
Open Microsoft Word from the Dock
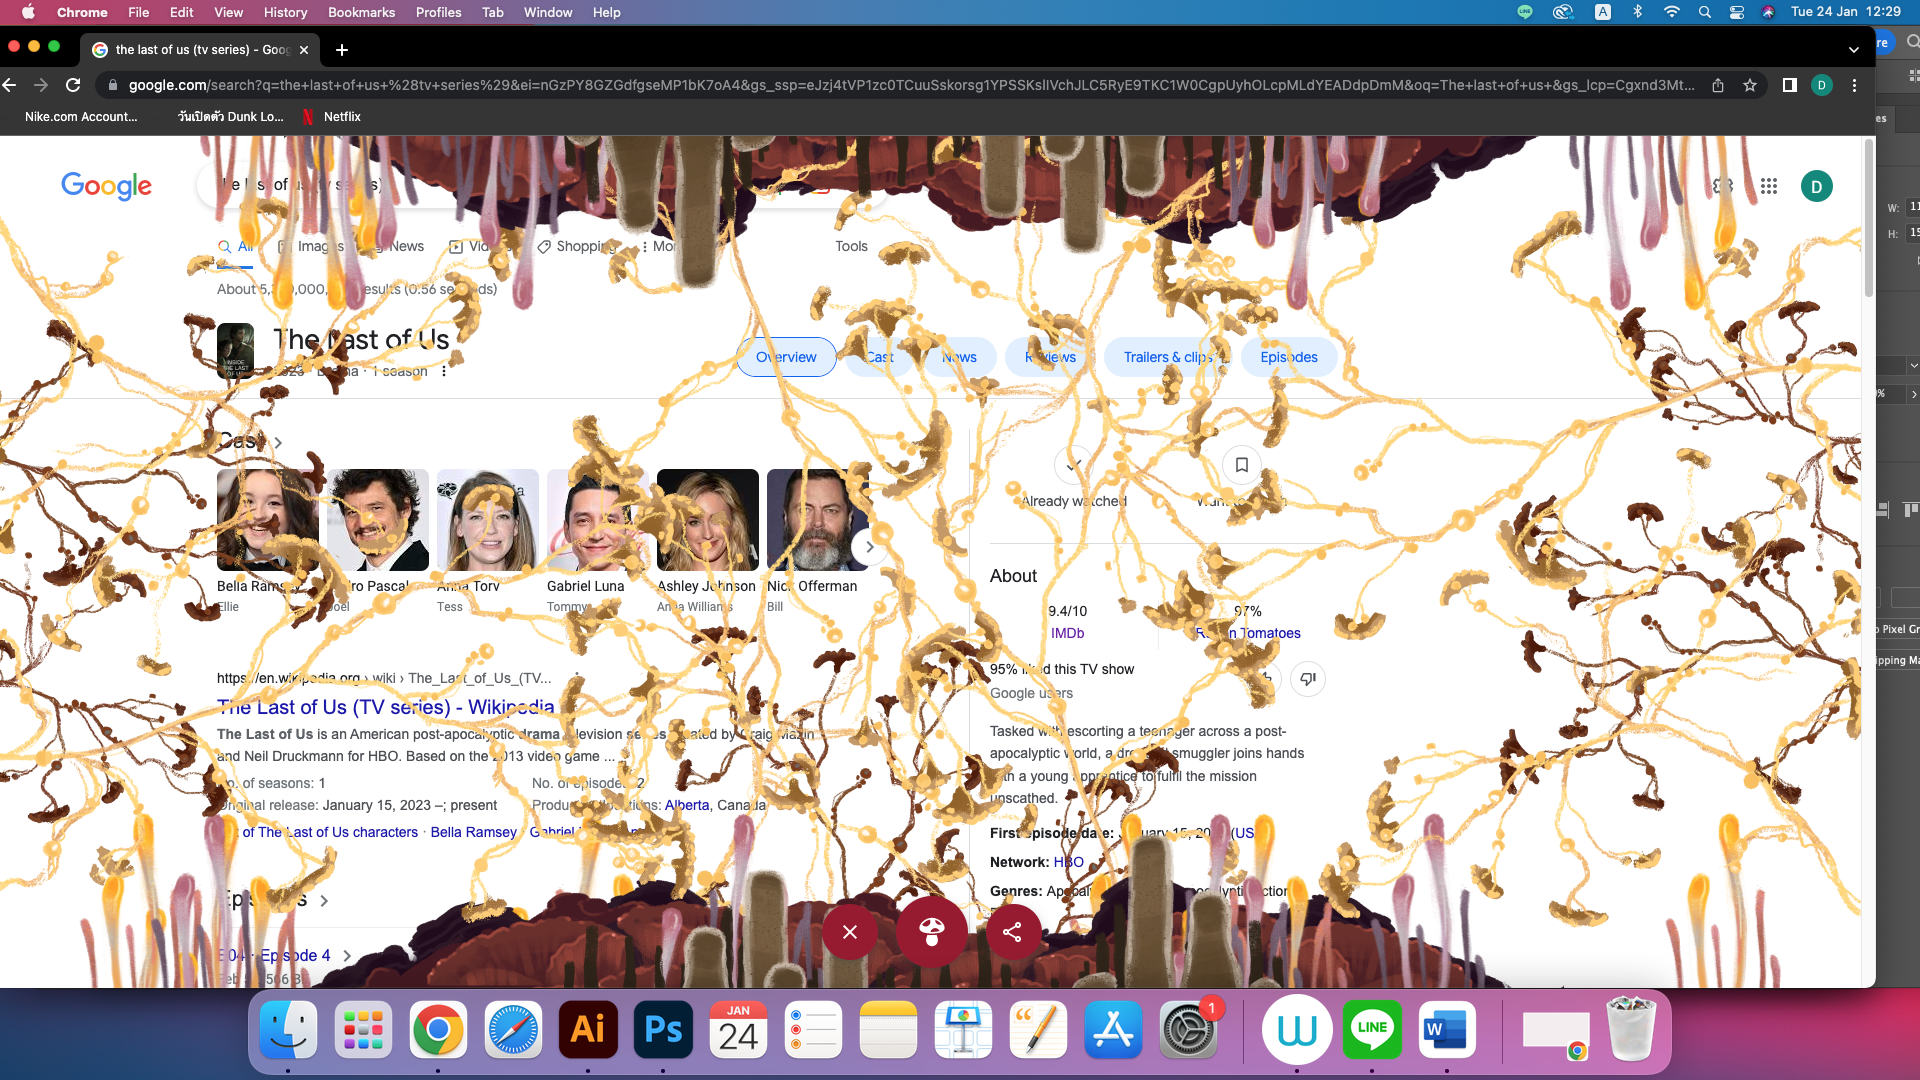click(1447, 1030)
